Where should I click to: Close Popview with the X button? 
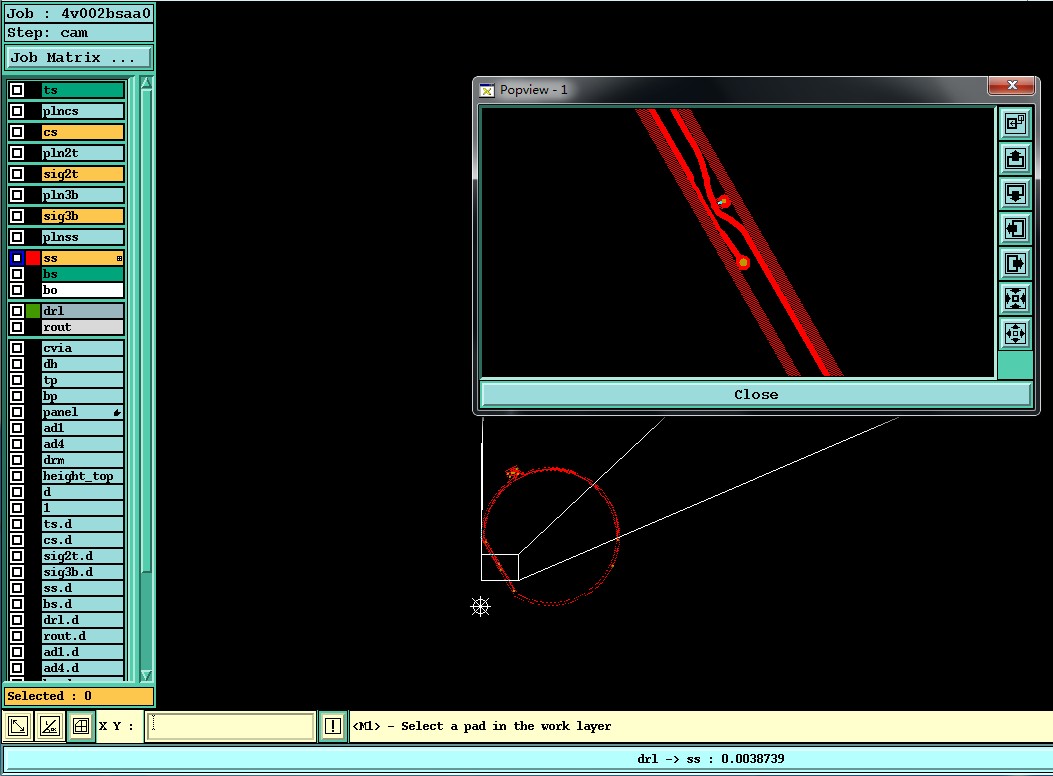(x=1012, y=85)
